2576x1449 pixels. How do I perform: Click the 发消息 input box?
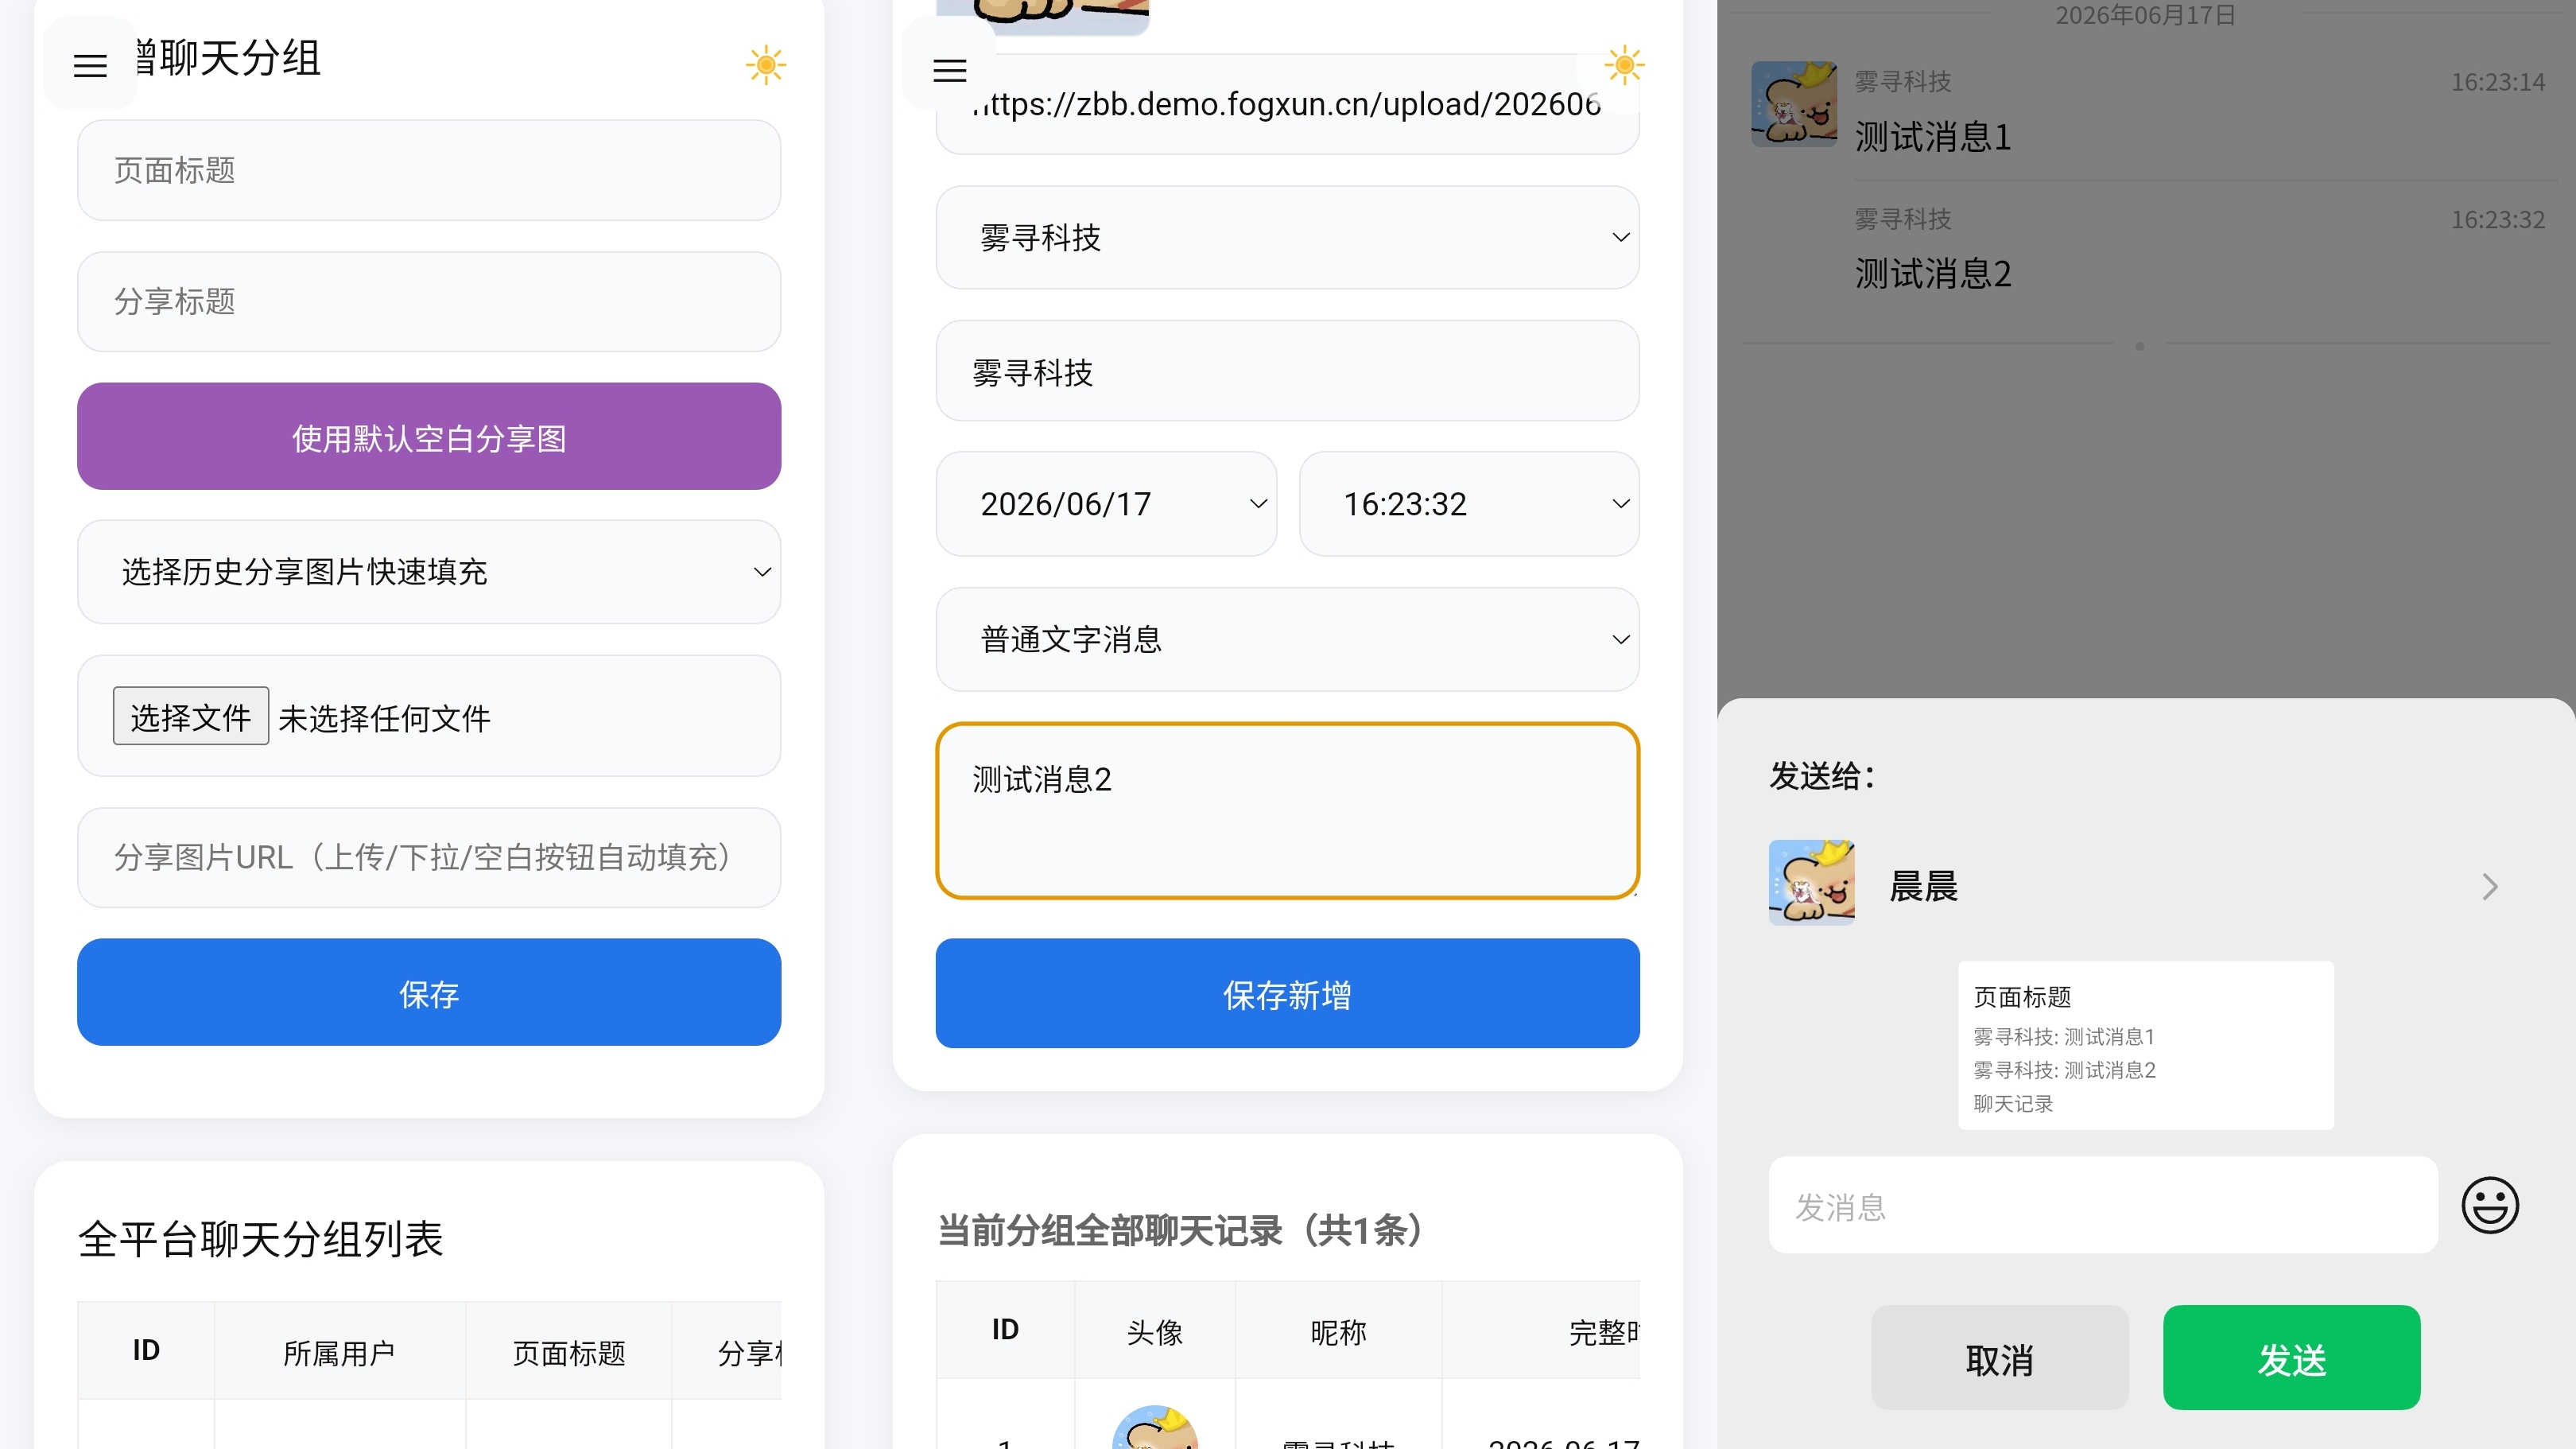point(2102,1205)
